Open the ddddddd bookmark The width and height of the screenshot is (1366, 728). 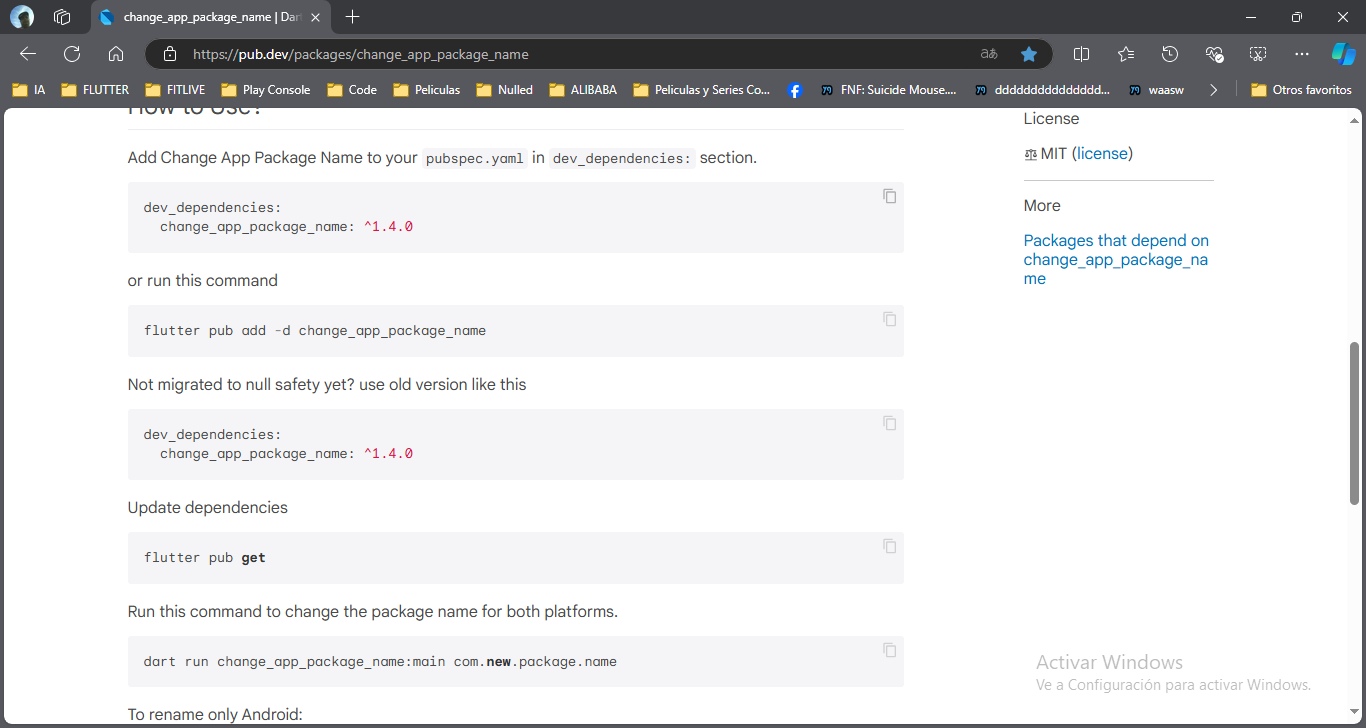tap(1043, 90)
